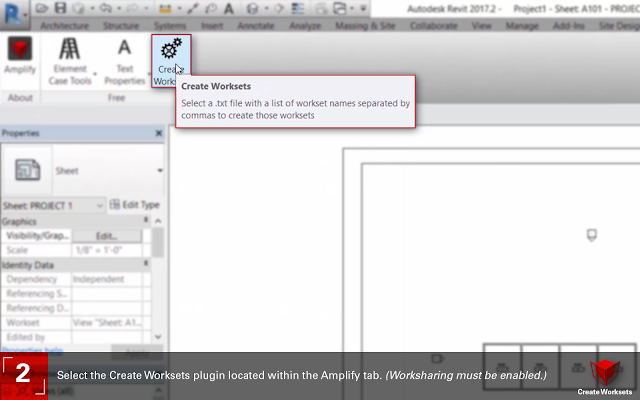Open the 3D View dropdown arrow
Viewport: 640px width, 400px height.
click(x=266, y=8)
